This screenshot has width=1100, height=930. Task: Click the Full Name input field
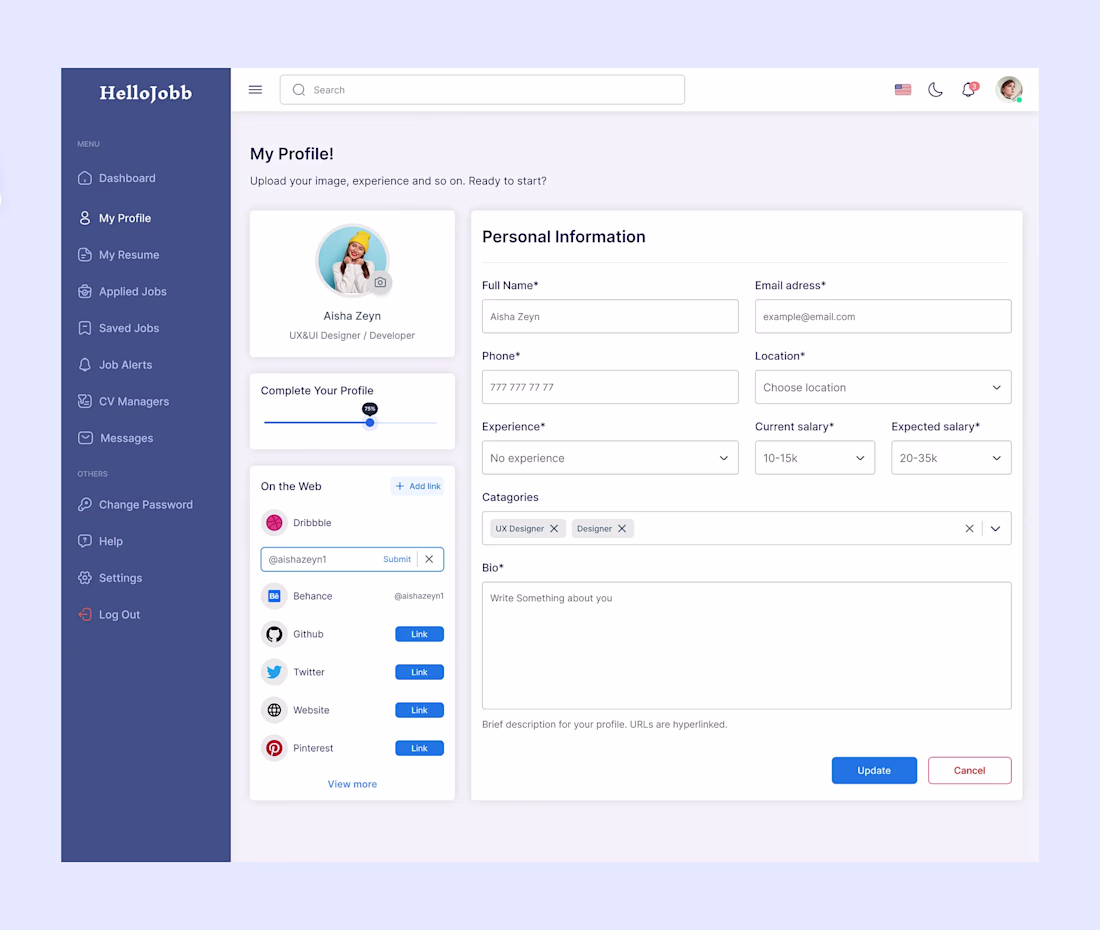[610, 316]
